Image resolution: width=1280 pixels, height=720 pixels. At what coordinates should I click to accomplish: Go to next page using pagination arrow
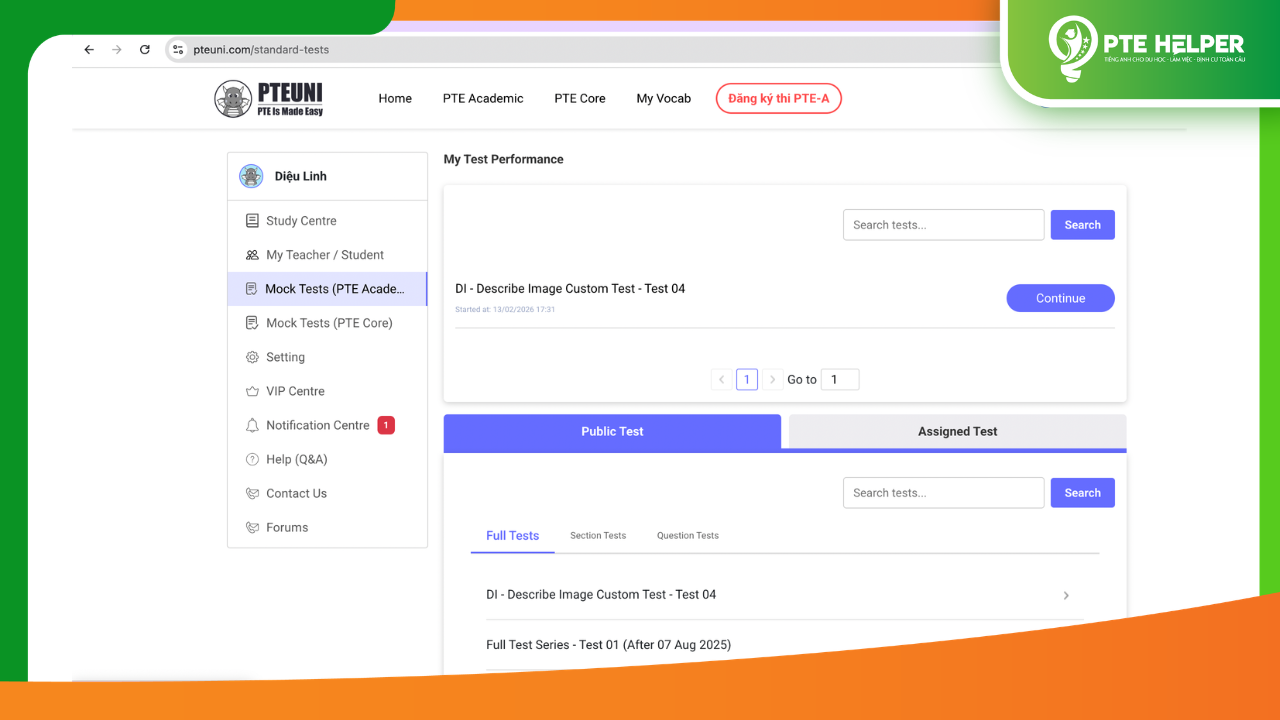pyautogui.click(x=772, y=380)
